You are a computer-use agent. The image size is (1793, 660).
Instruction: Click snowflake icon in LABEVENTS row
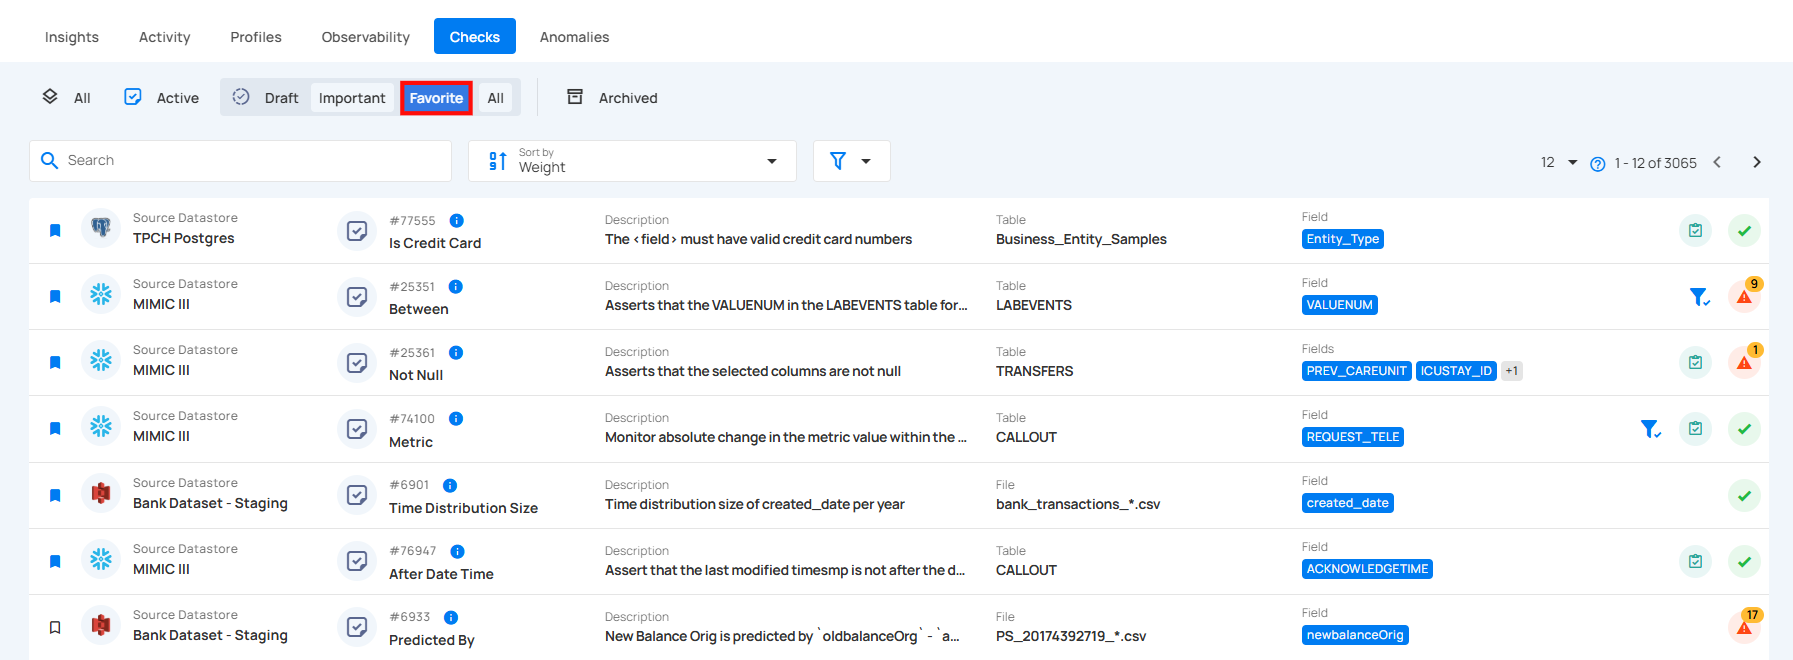[x=101, y=295]
